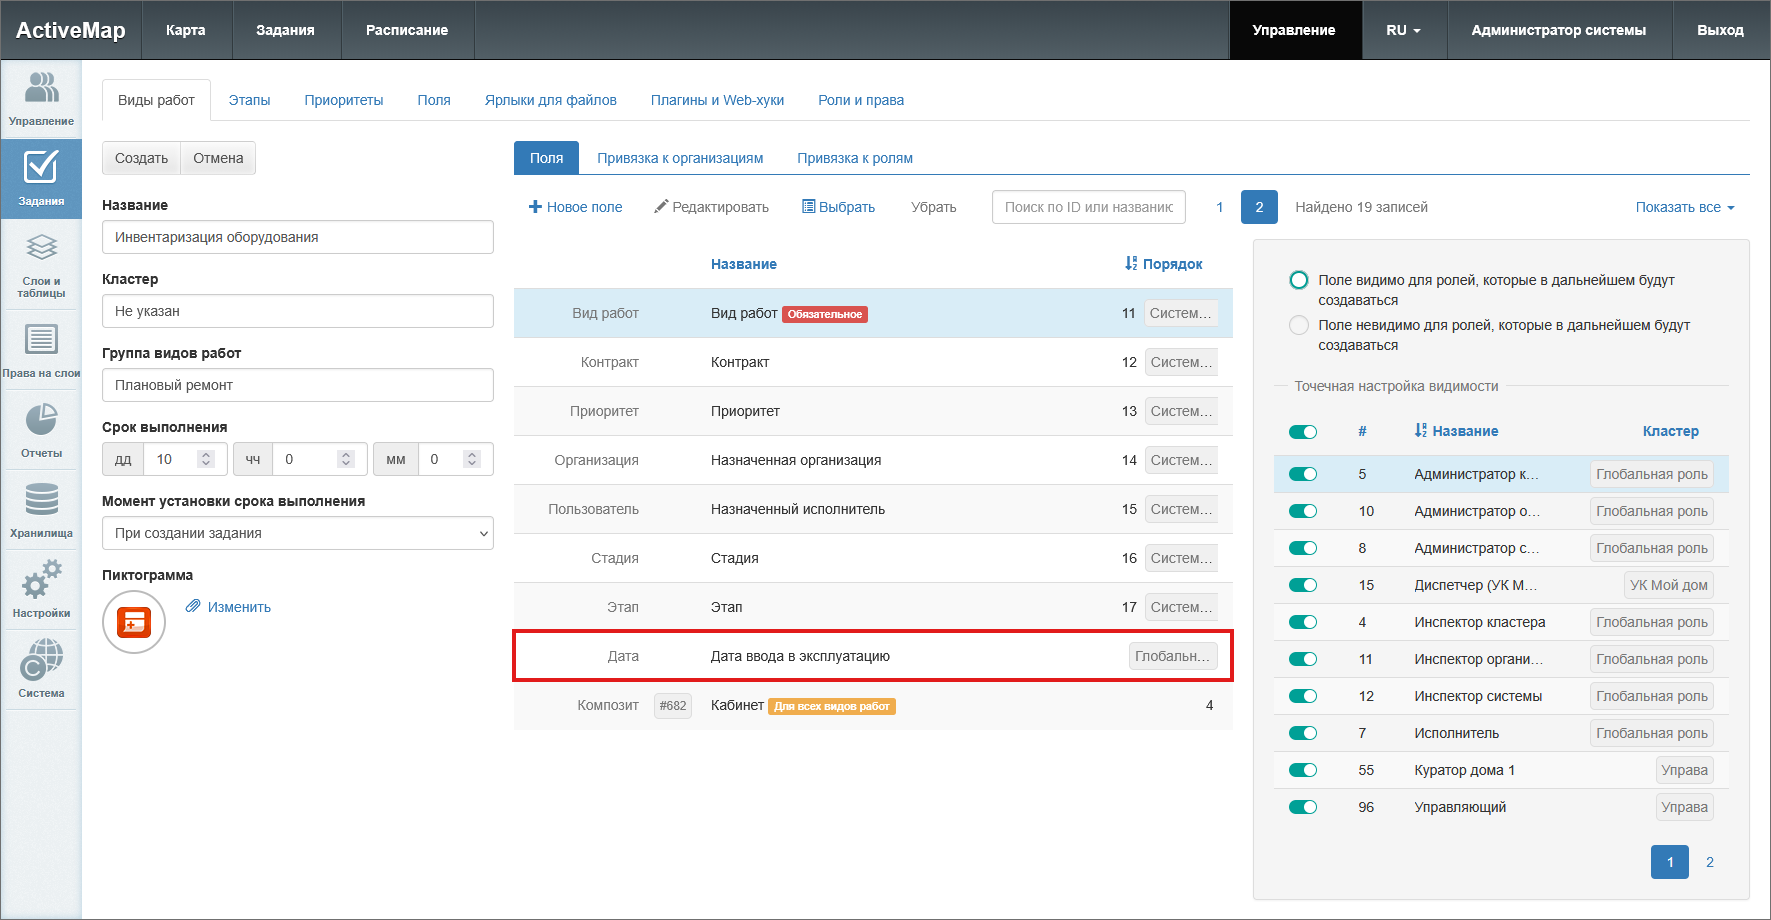This screenshot has height=920, width=1771.
Task: Open the RU language dropdown
Action: pos(1402,30)
